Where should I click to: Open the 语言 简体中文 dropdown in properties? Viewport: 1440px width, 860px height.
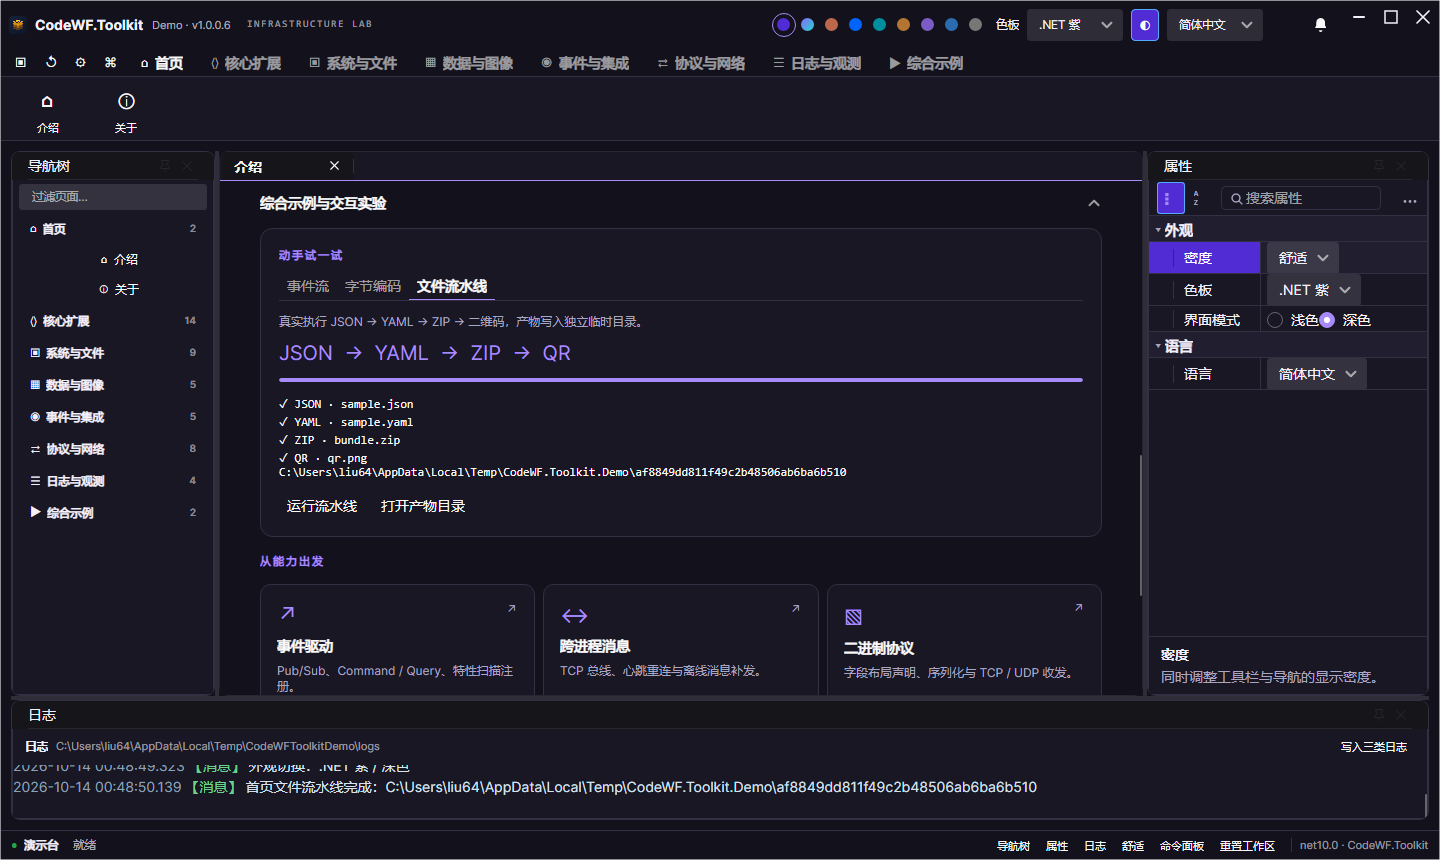[x=1317, y=374]
